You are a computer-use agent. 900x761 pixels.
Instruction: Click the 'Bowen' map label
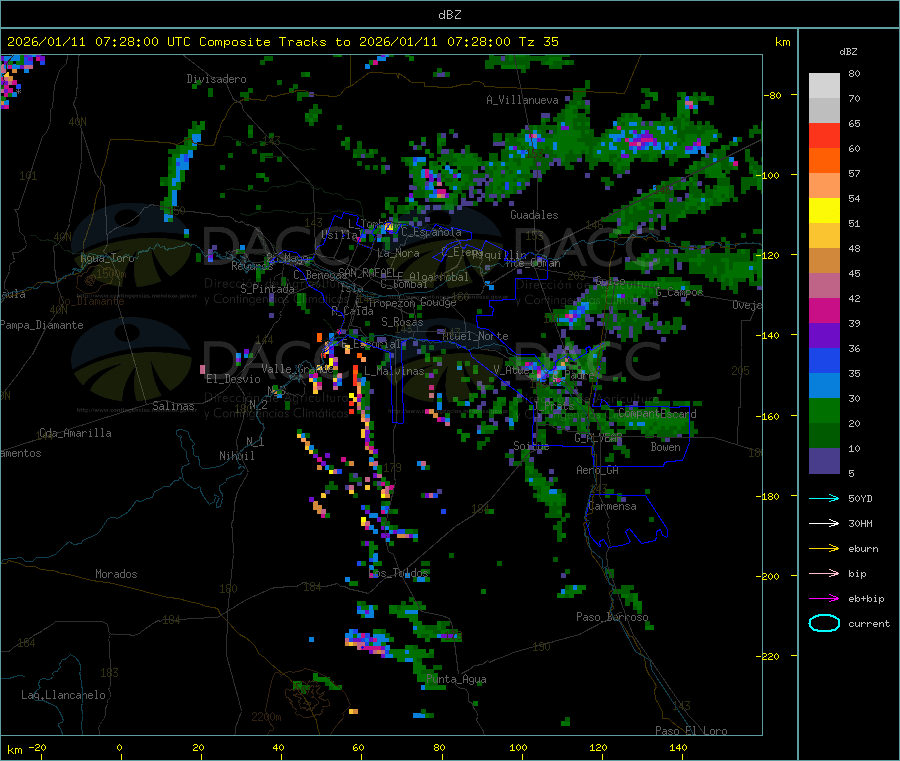pyautogui.click(x=666, y=447)
